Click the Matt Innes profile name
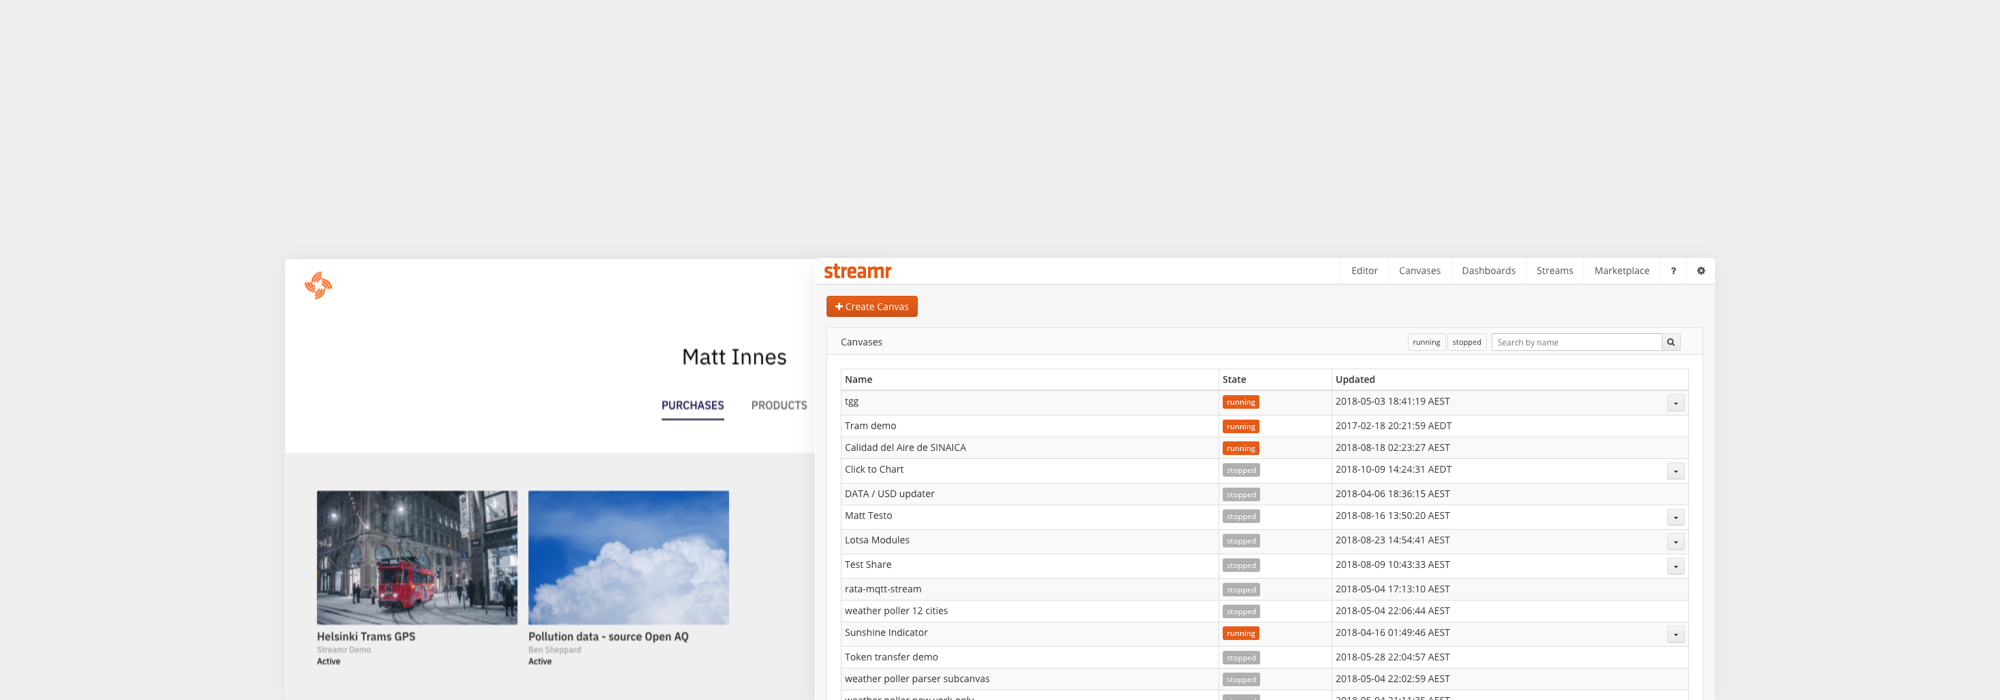 click(x=734, y=357)
